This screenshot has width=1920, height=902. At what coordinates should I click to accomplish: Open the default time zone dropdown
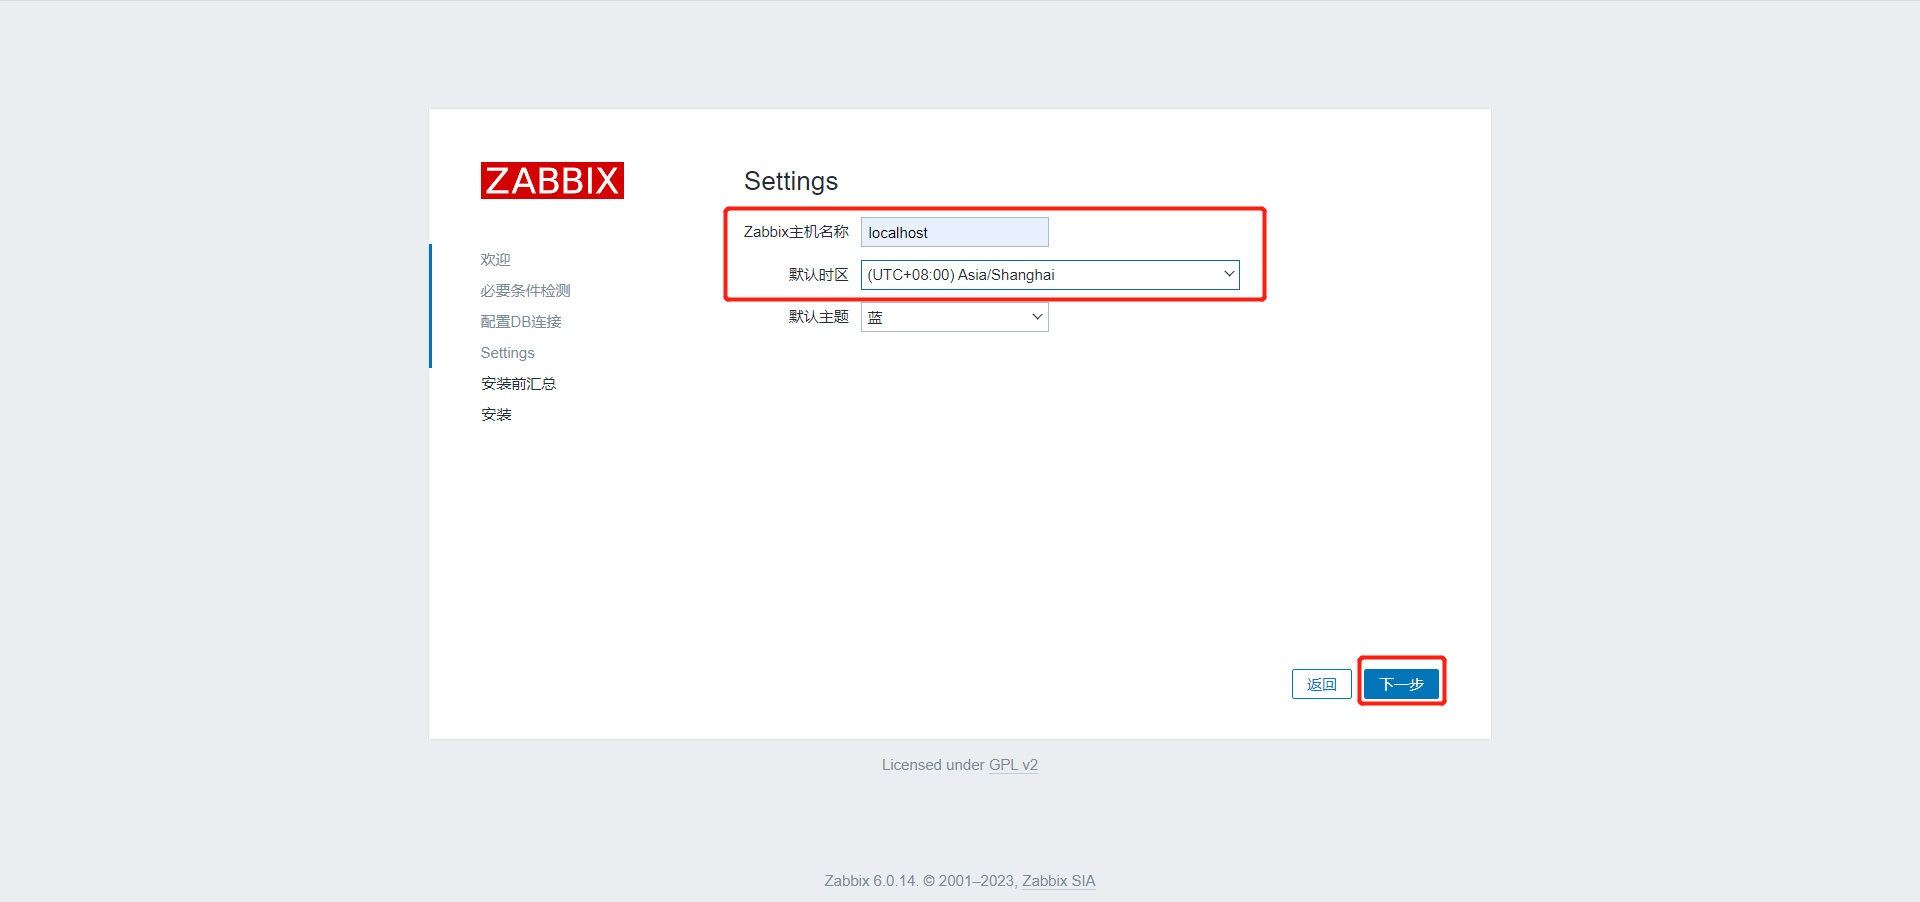pyautogui.click(x=1050, y=275)
